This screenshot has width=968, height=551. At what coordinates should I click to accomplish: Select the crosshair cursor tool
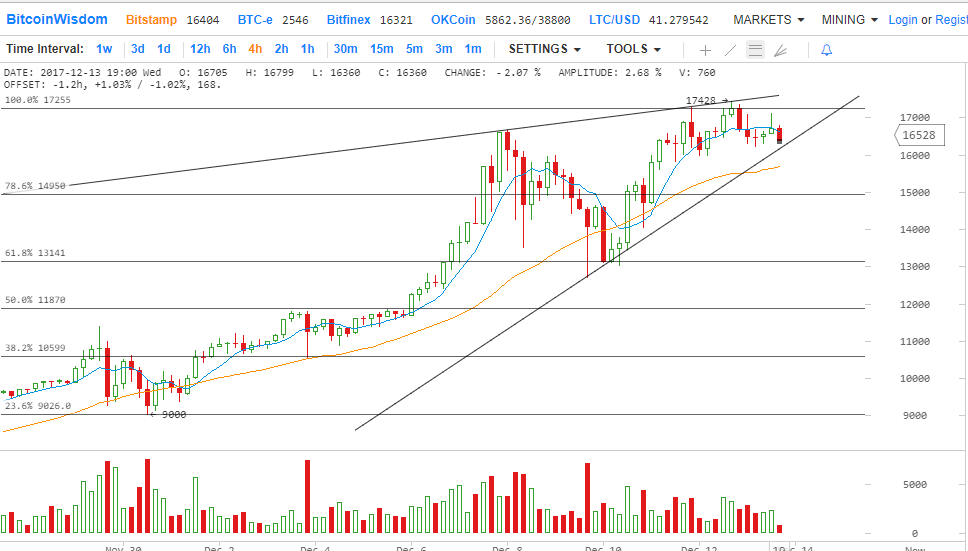[x=705, y=49]
